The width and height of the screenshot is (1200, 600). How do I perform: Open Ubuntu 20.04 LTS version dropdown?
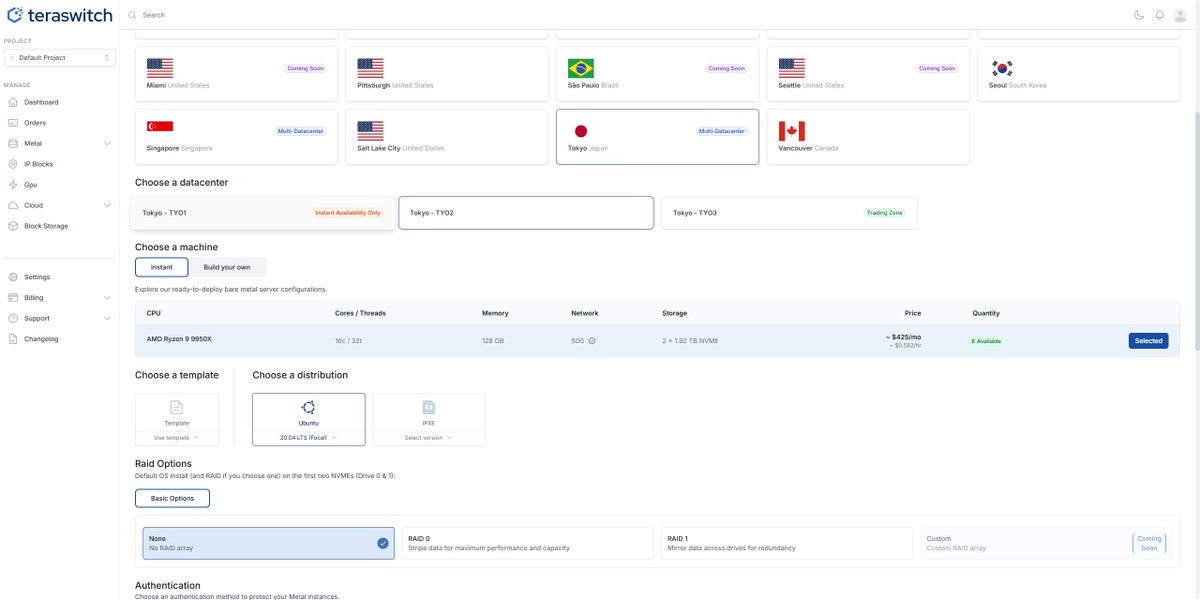click(308, 438)
